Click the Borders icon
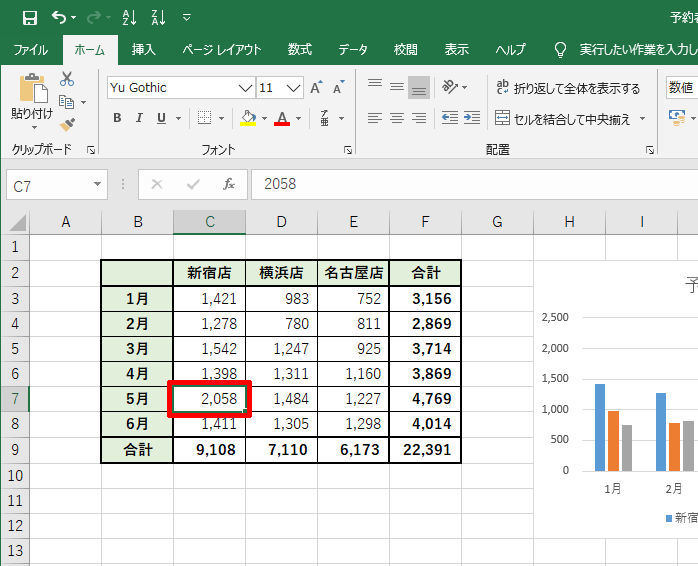This screenshot has width=698, height=566. pyautogui.click(x=204, y=118)
